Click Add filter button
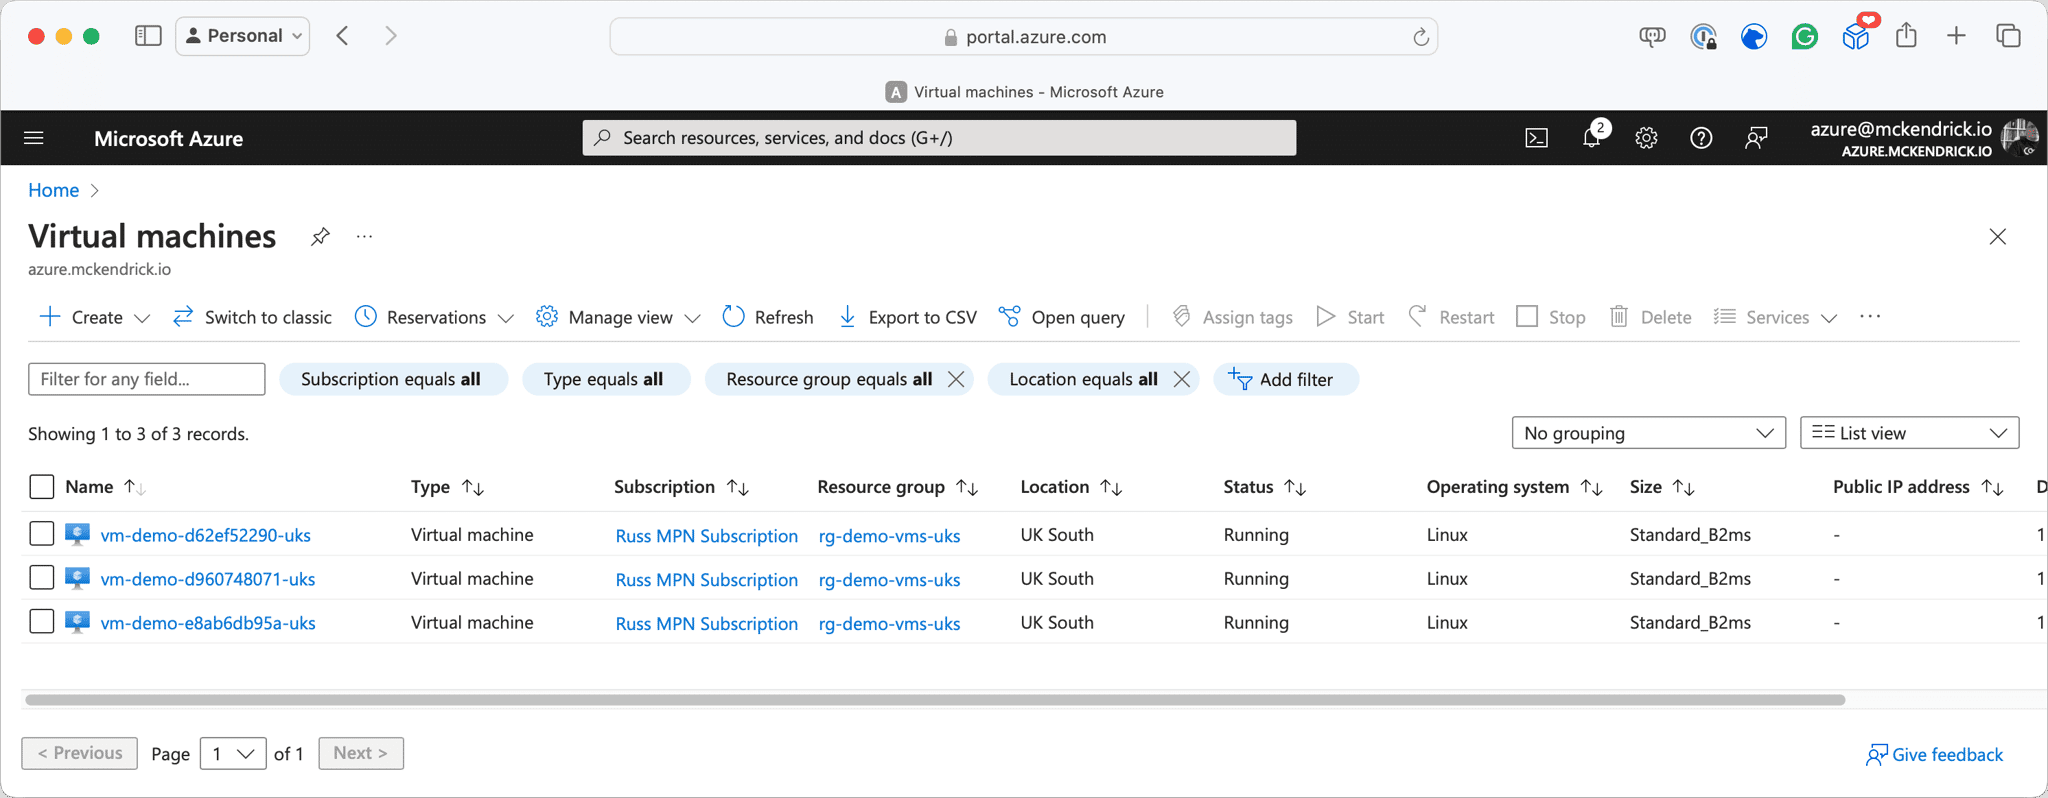Screen dimensions: 2048x798 point(1284,379)
